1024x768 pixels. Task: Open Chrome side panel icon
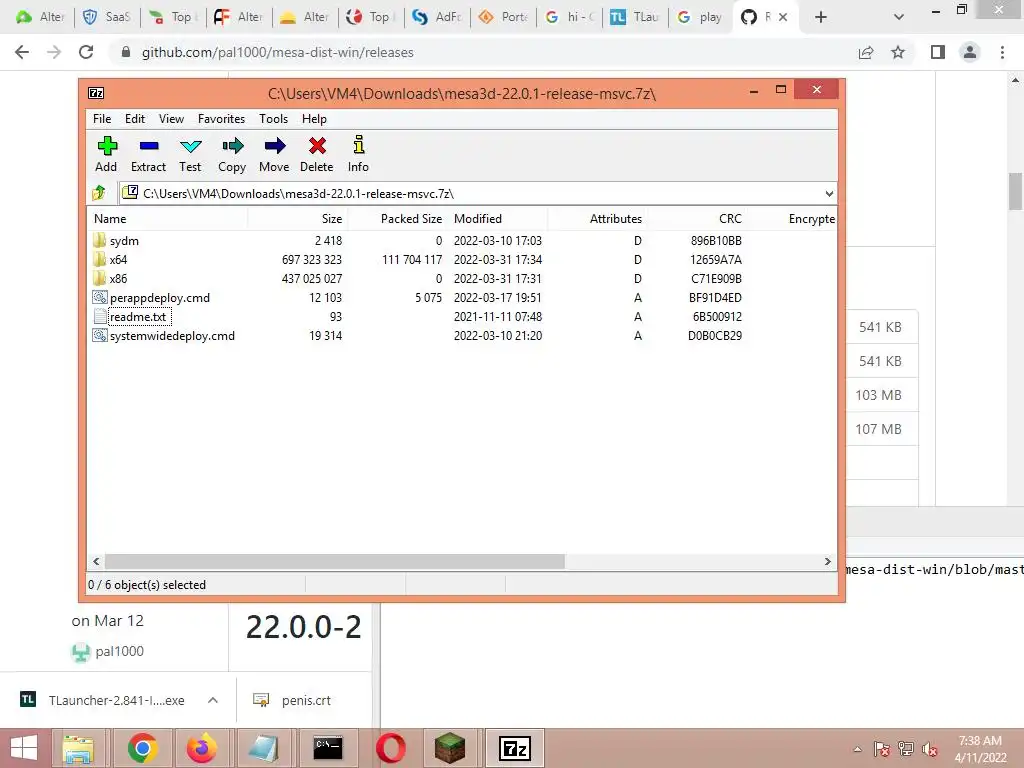[938, 52]
